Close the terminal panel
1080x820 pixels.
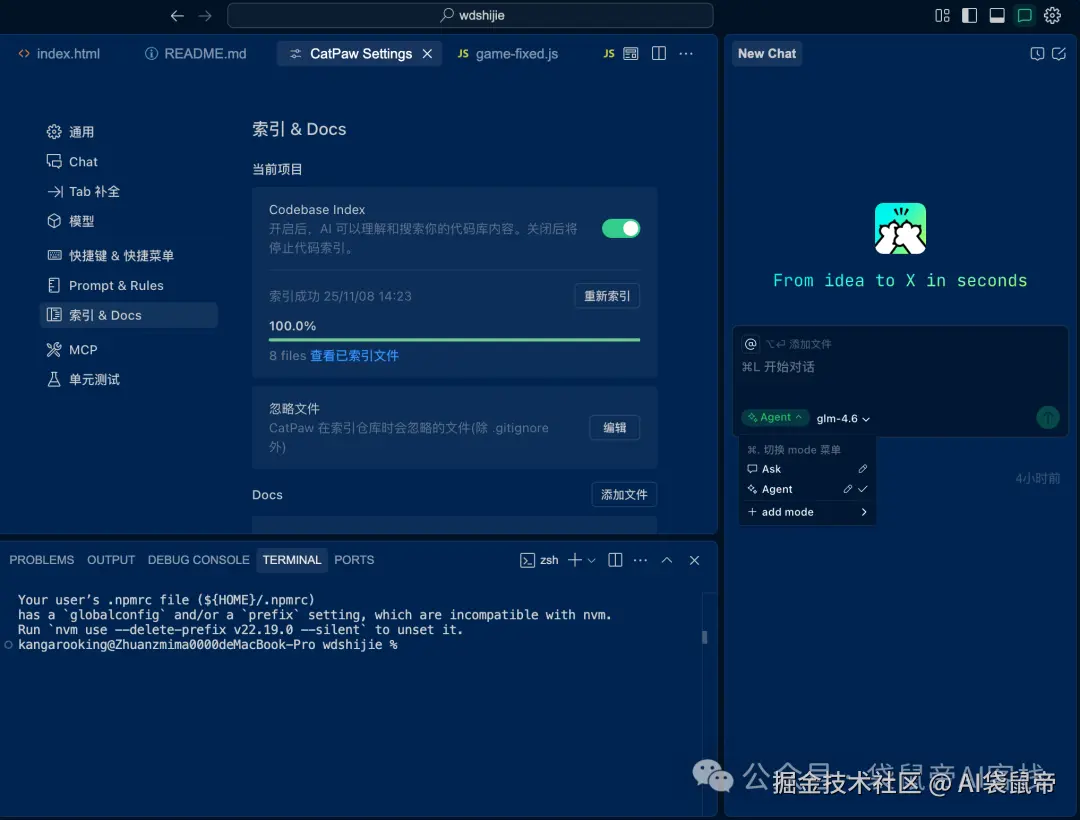pos(694,560)
